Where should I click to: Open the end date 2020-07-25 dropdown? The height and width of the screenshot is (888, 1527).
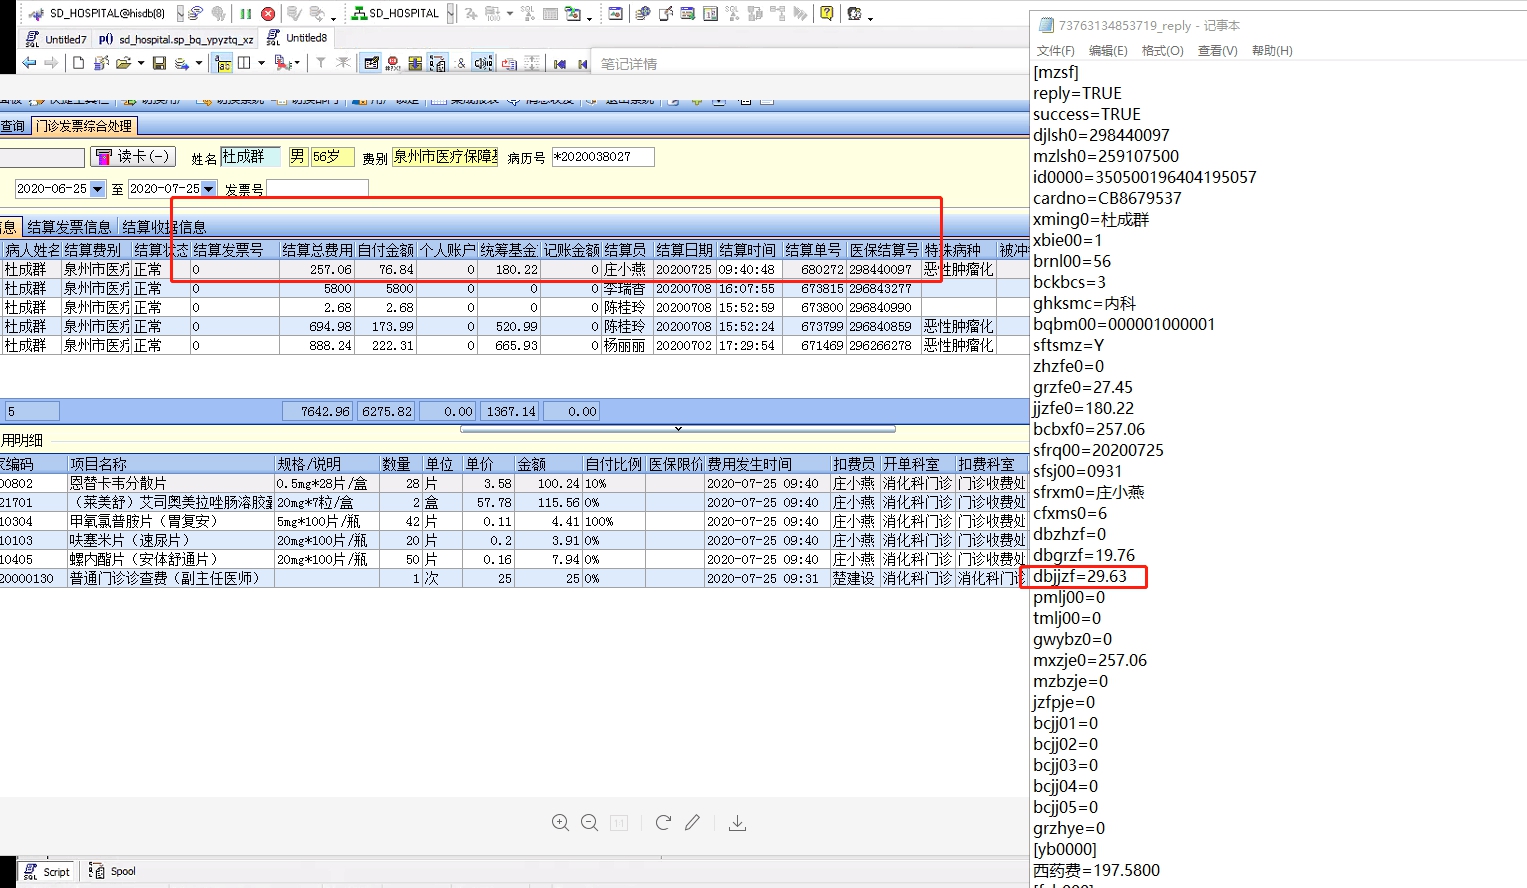[208, 189]
